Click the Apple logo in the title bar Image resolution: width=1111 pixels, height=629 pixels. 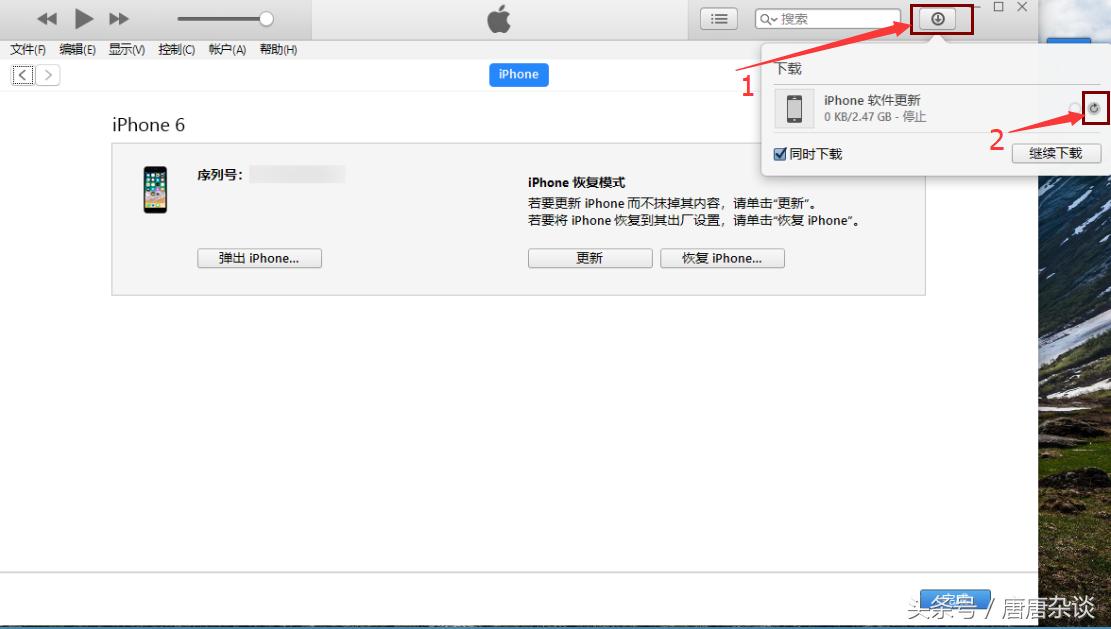tap(499, 19)
